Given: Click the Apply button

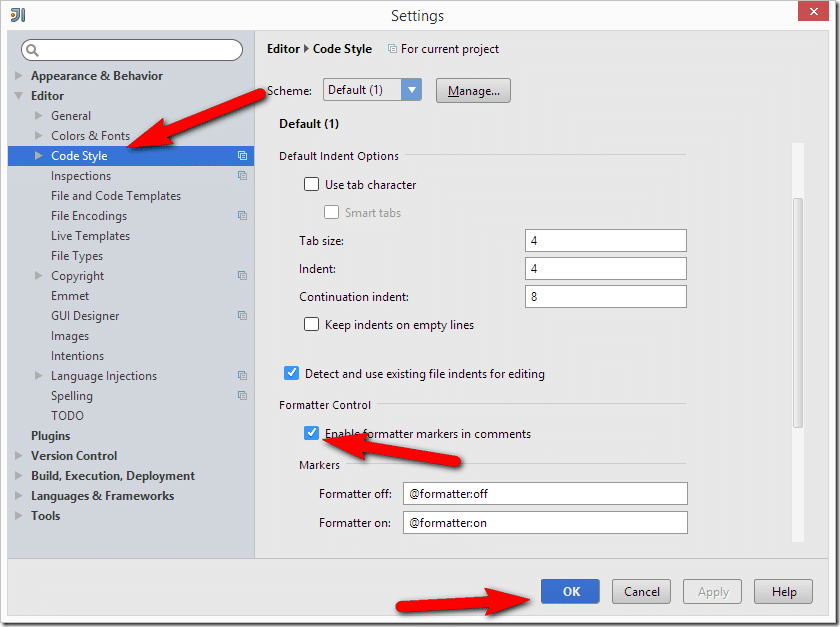Looking at the screenshot, I should 712,591.
